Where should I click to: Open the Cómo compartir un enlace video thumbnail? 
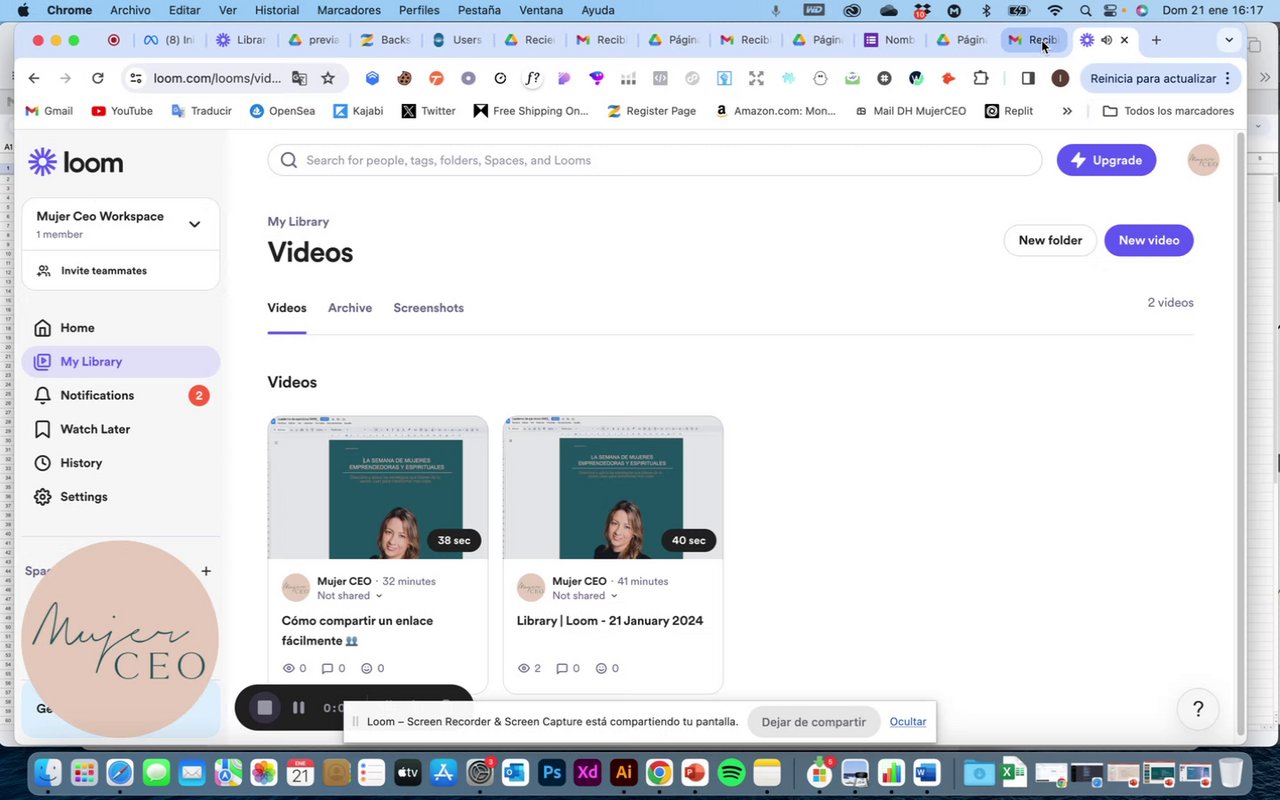[x=378, y=488]
